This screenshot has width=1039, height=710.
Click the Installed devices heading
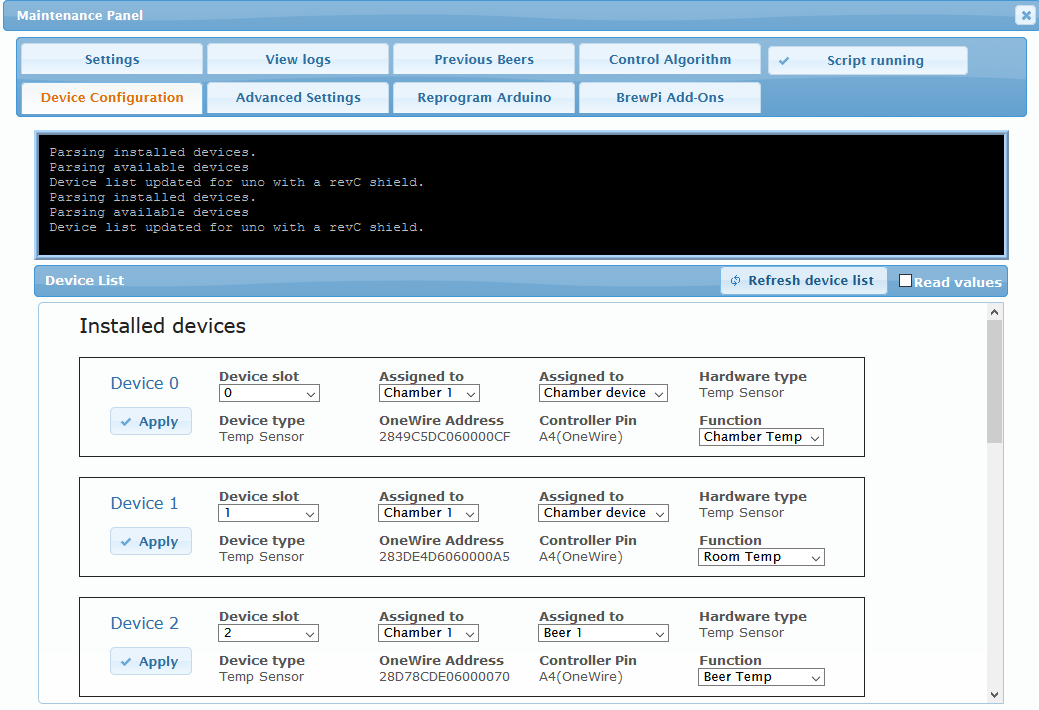tap(162, 326)
